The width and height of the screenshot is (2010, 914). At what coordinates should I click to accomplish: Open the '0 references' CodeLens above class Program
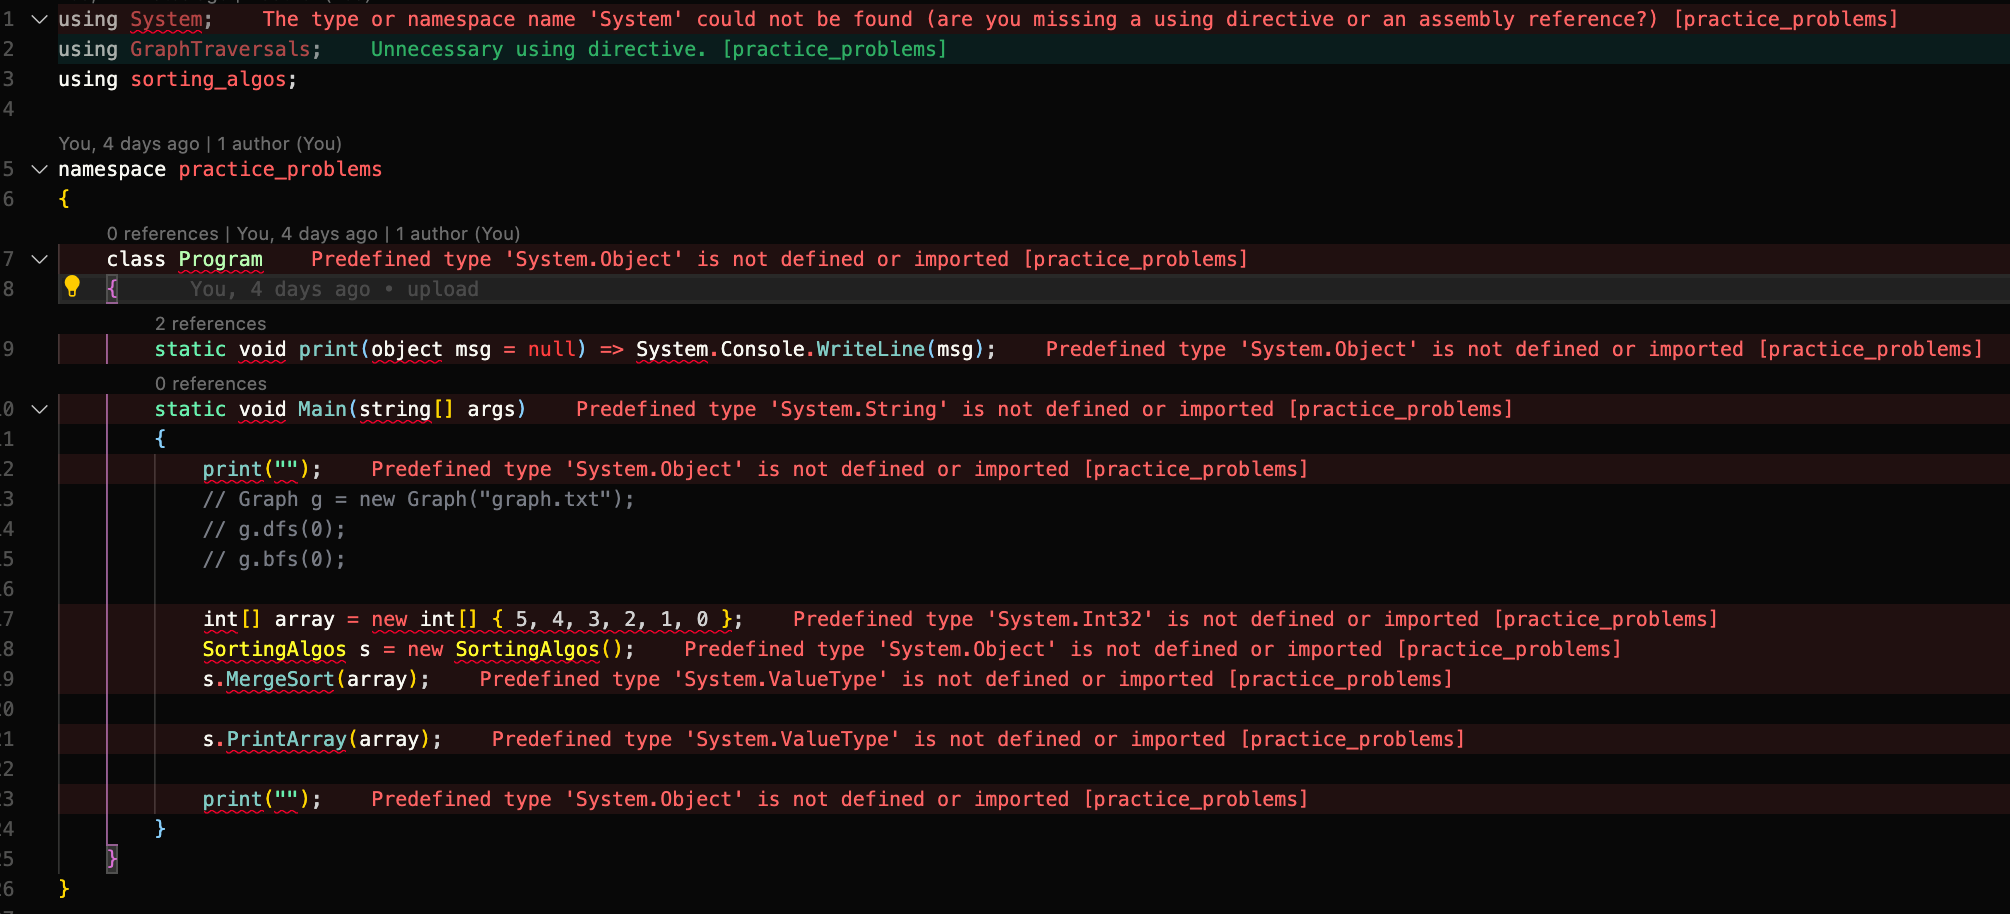[x=163, y=234]
